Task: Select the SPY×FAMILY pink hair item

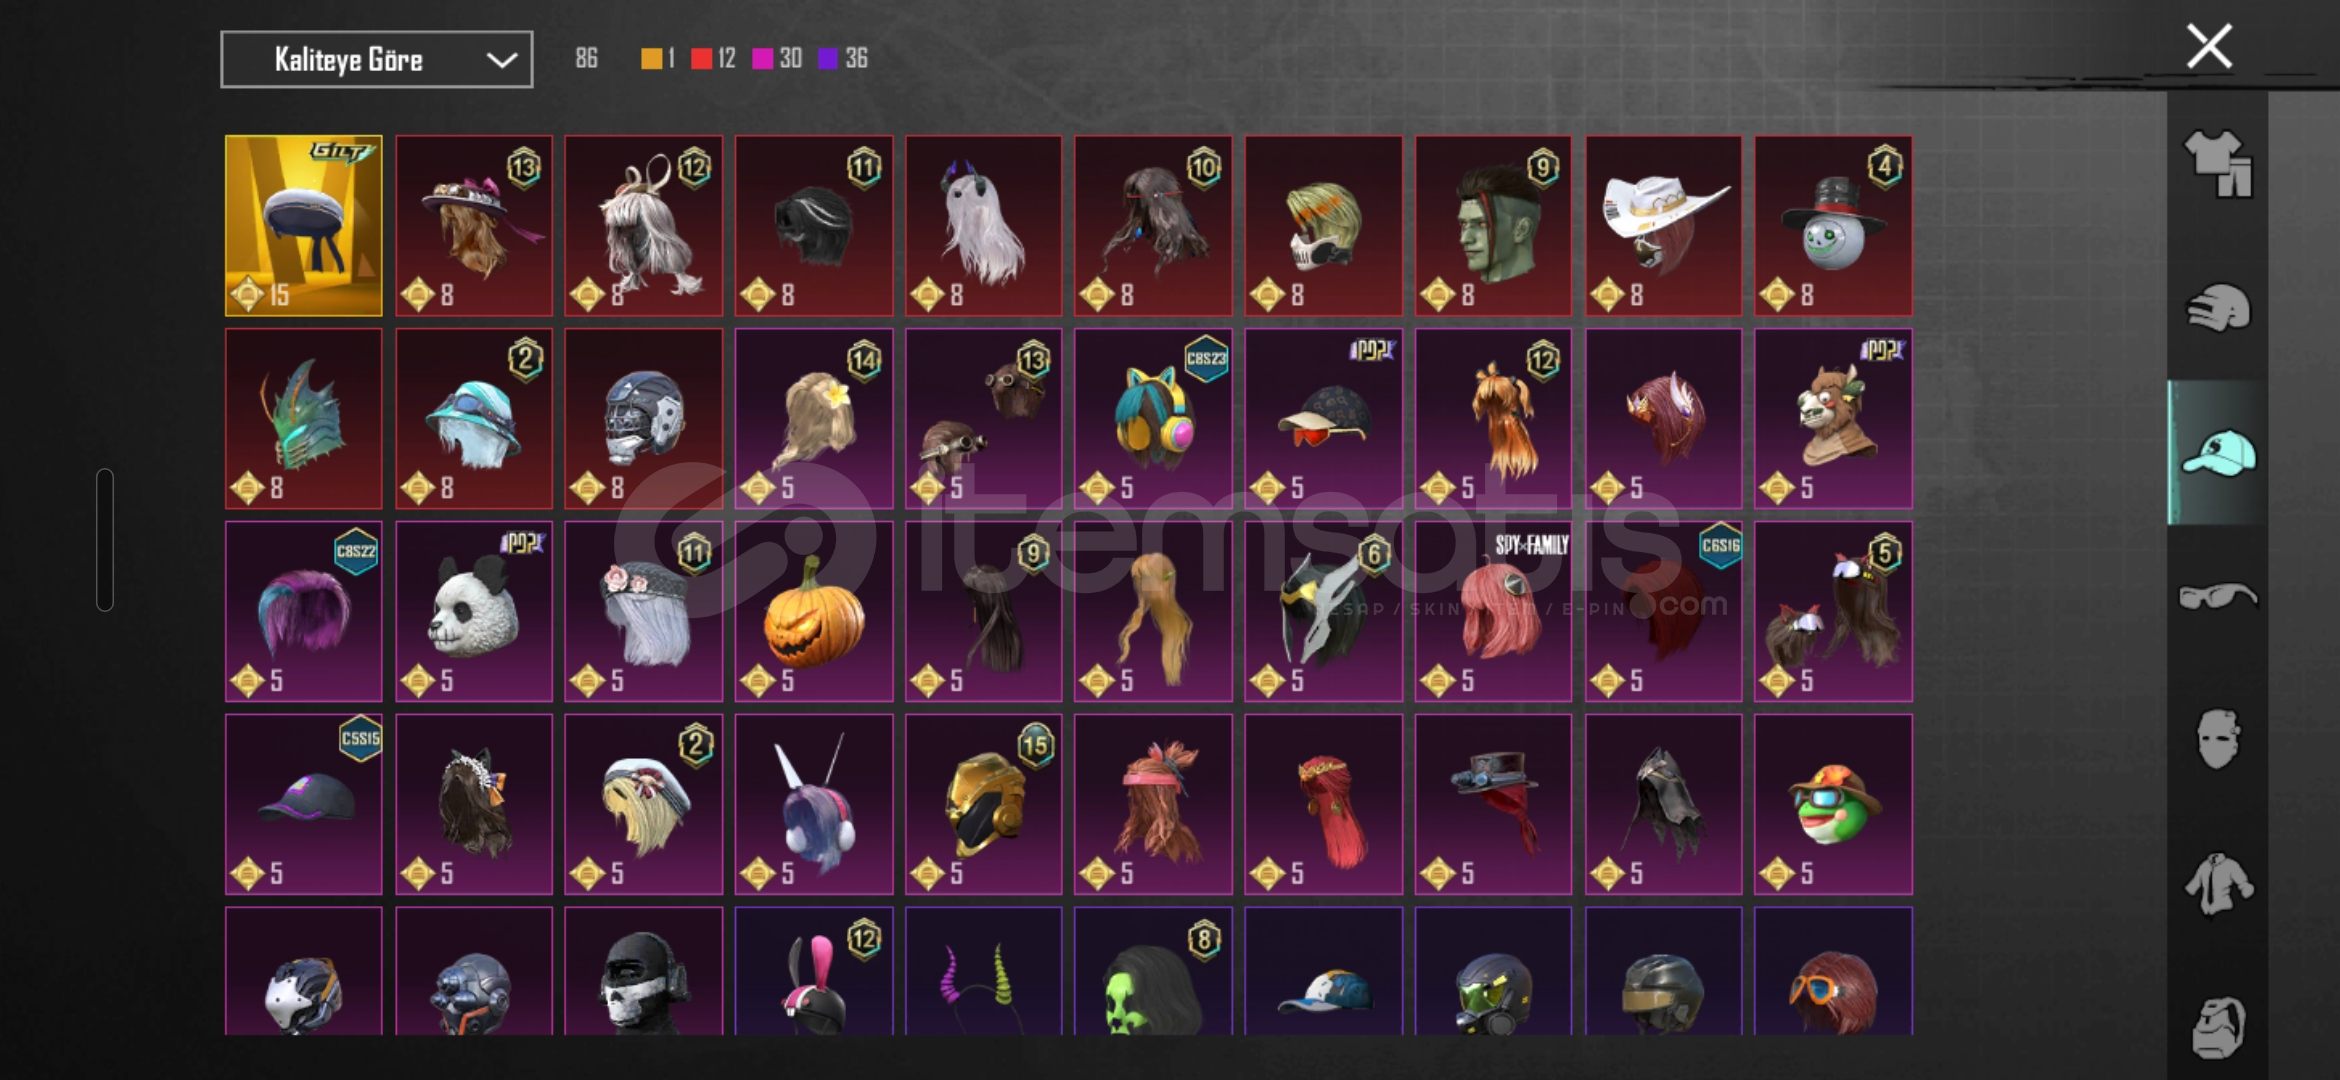Action: (1493, 611)
